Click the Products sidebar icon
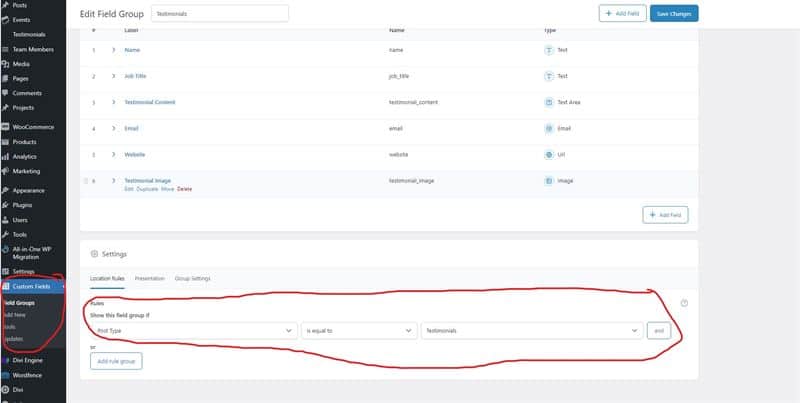The width and height of the screenshot is (800, 403). pyautogui.click(x=6, y=142)
